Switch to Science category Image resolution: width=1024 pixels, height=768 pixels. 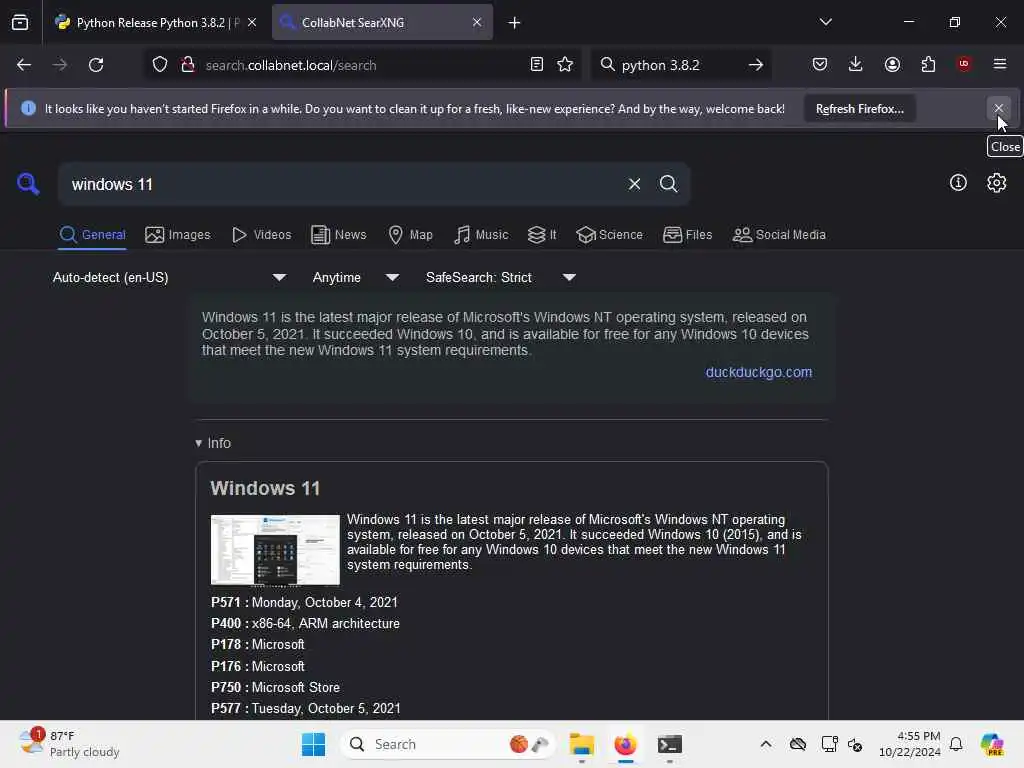610,234
